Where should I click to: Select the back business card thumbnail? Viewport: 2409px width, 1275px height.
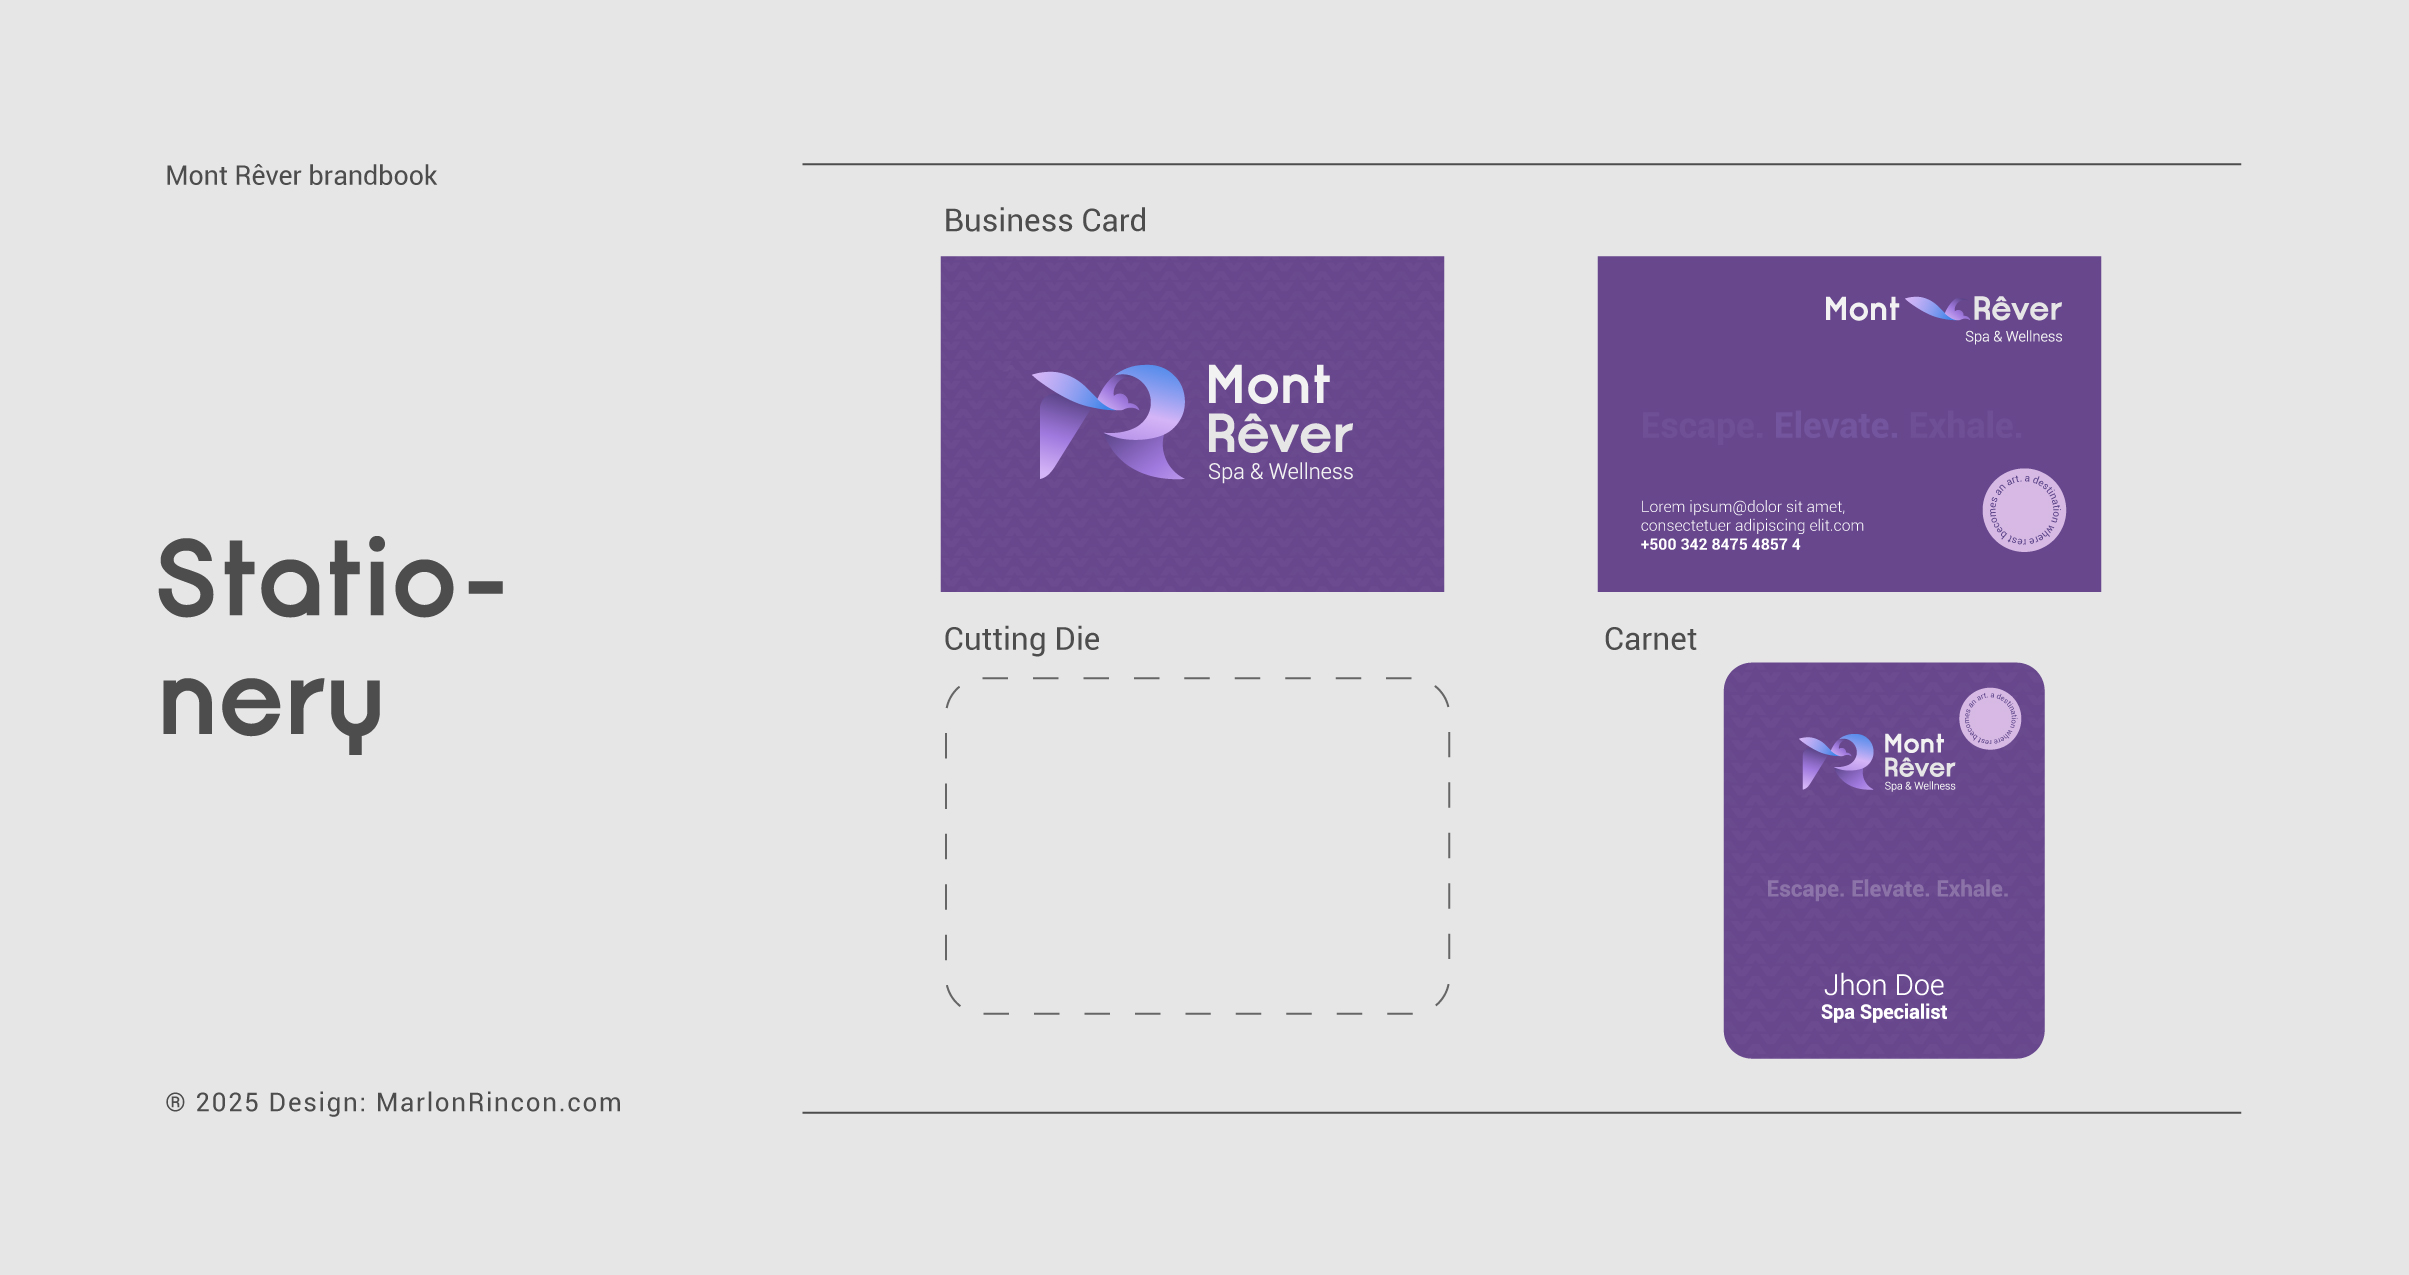pyautogui.click(x=1849, y=424)
